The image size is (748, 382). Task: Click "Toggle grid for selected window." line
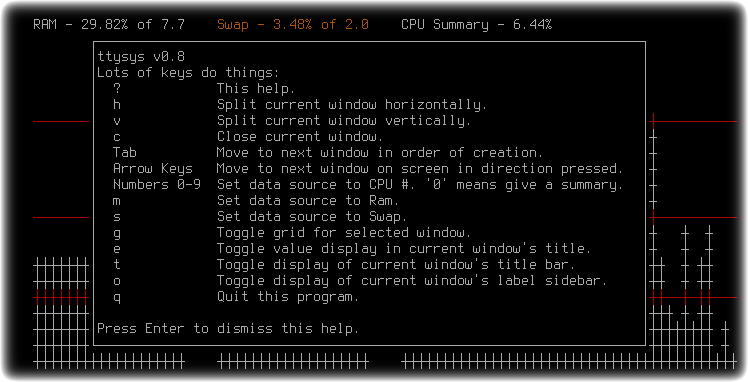coord(344,233)
